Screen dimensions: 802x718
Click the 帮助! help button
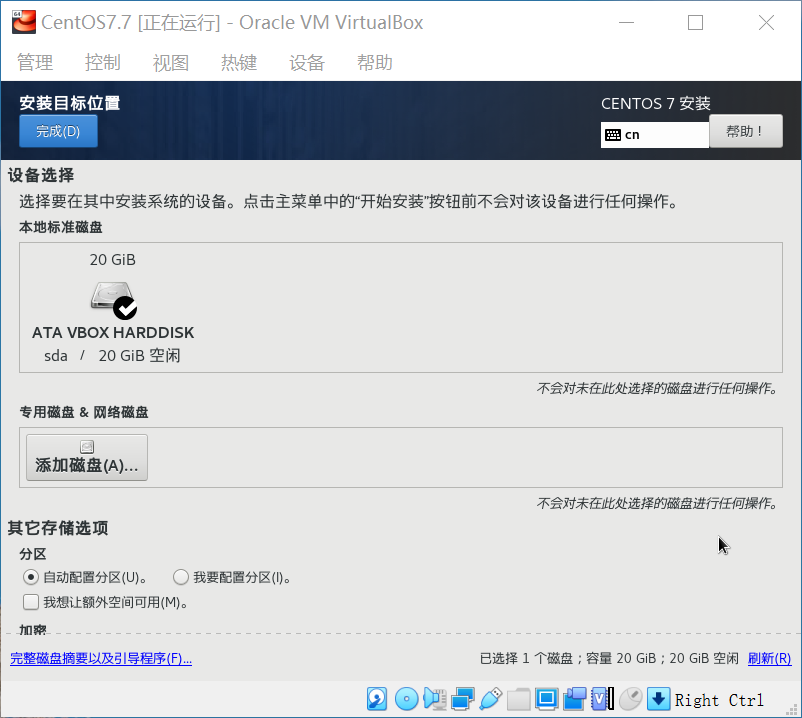click(746, 131)
